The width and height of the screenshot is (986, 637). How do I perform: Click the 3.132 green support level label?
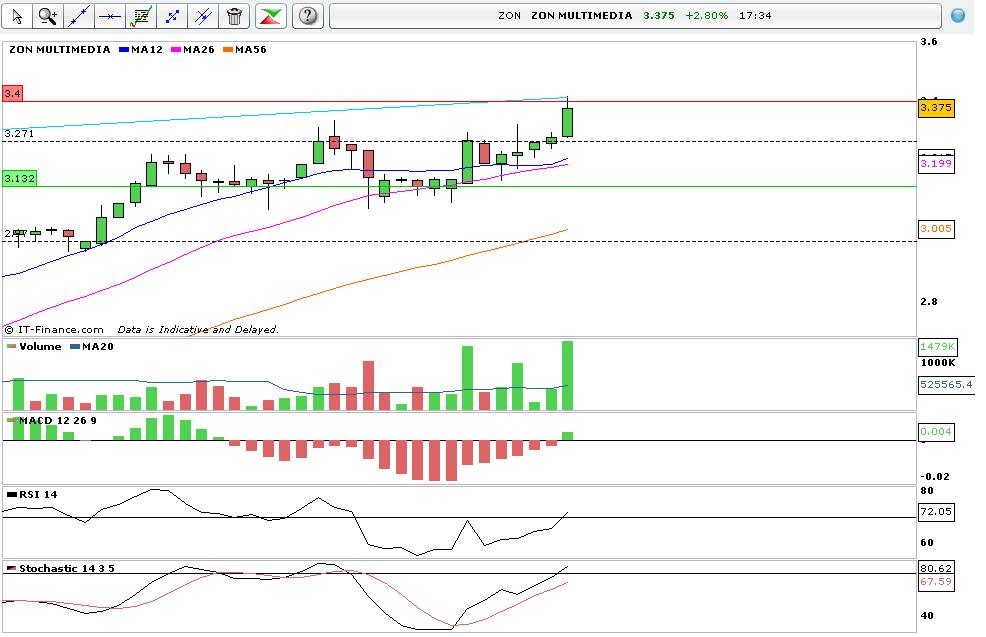tap(19, 179)
